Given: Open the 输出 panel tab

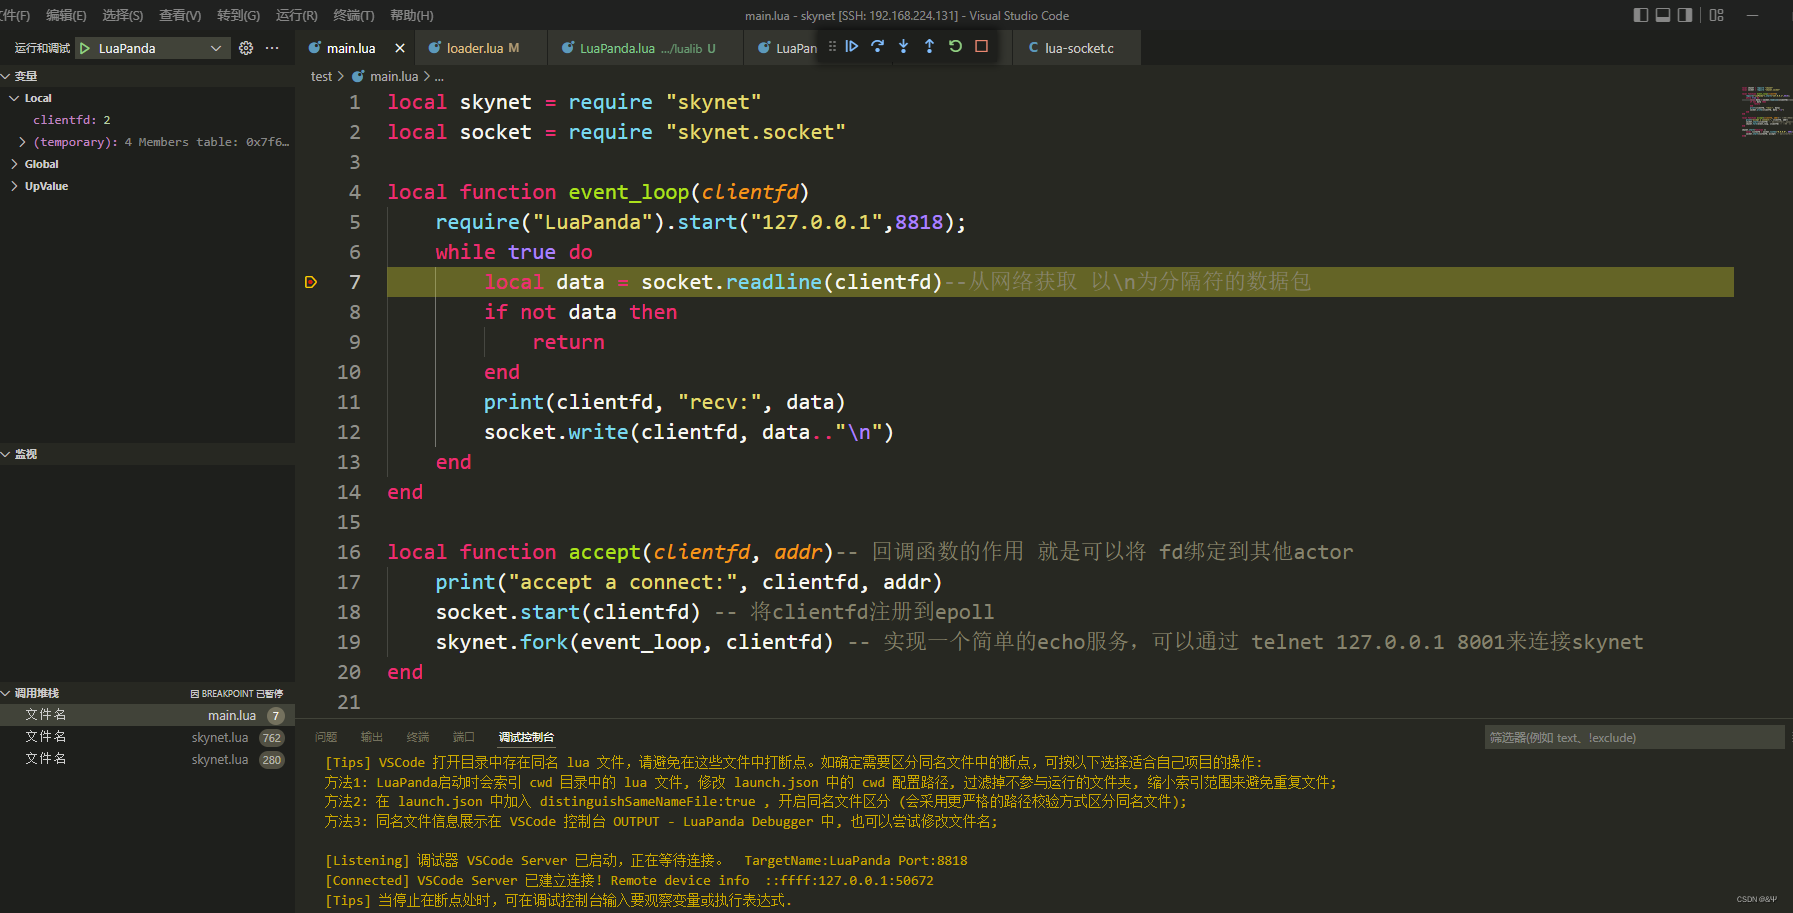Looking at the screenshot, I should pos(372,737).
